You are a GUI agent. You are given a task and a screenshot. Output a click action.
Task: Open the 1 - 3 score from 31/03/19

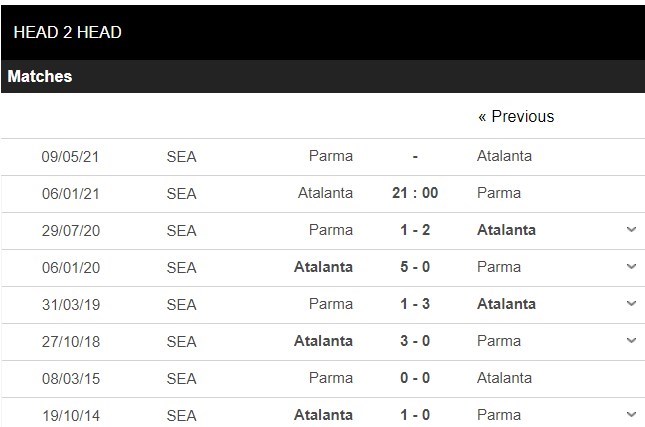click(x=415, y=304)
